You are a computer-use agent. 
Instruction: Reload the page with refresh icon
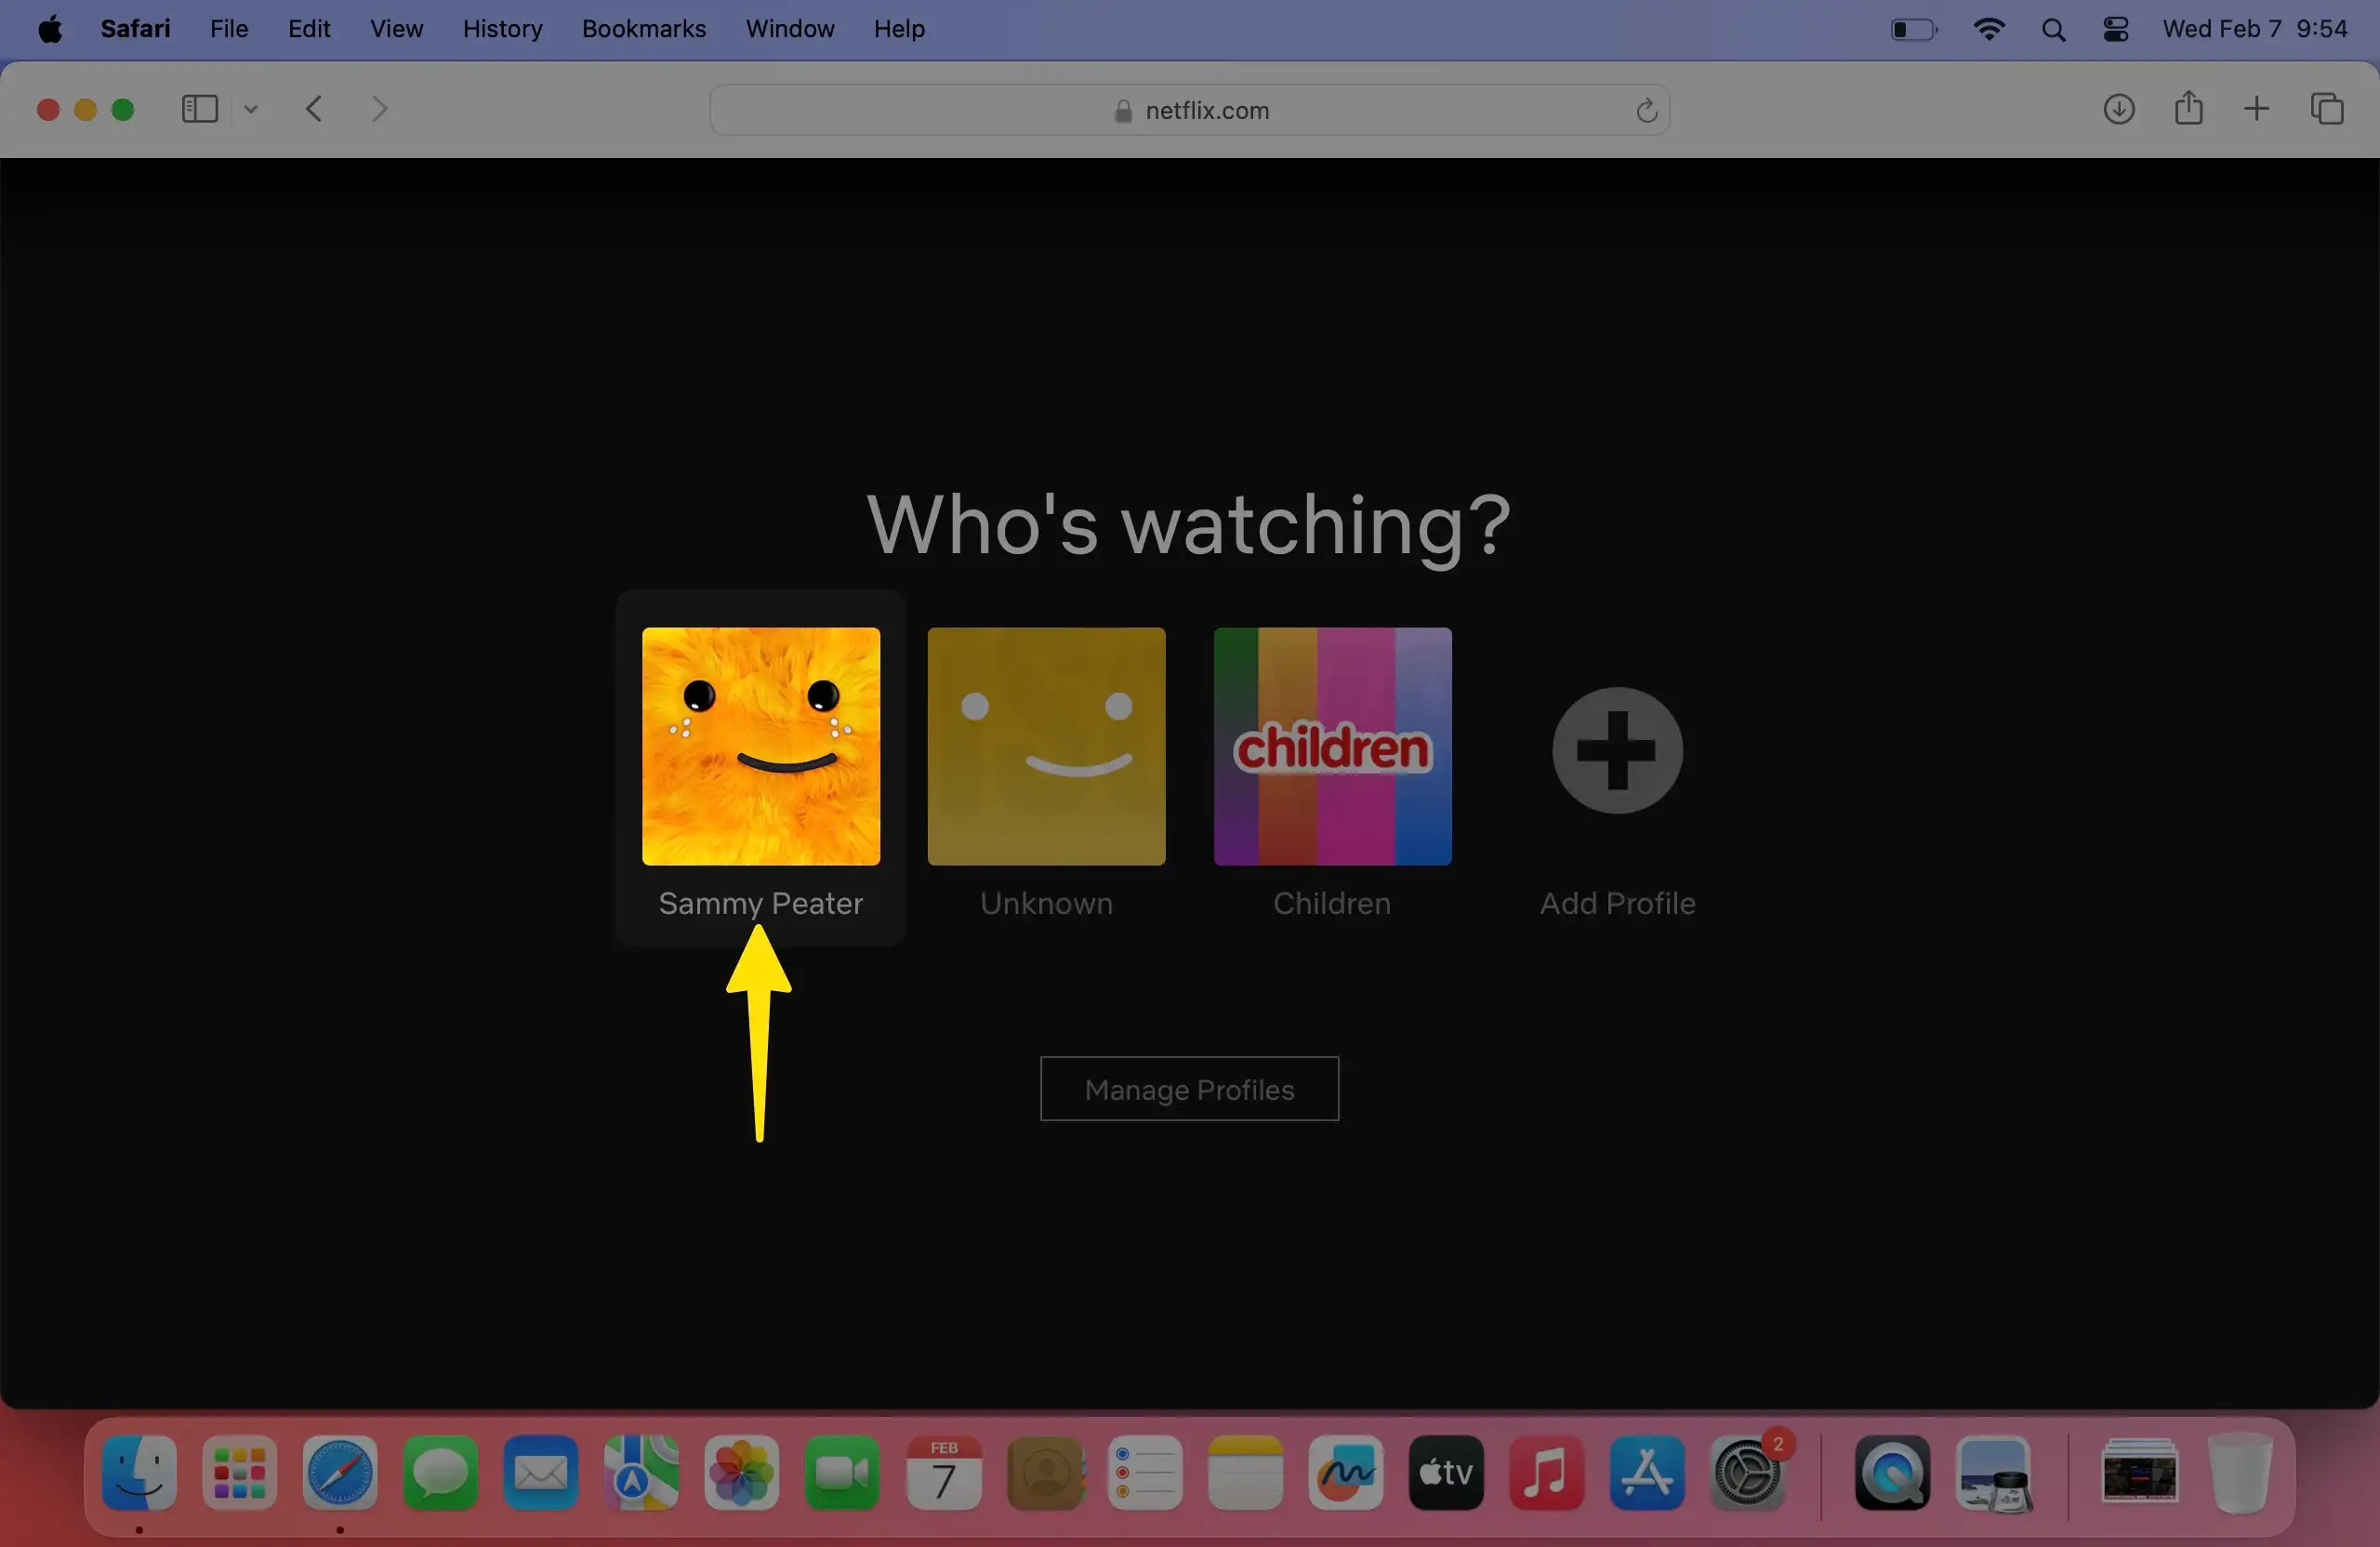pos(1646,111)
